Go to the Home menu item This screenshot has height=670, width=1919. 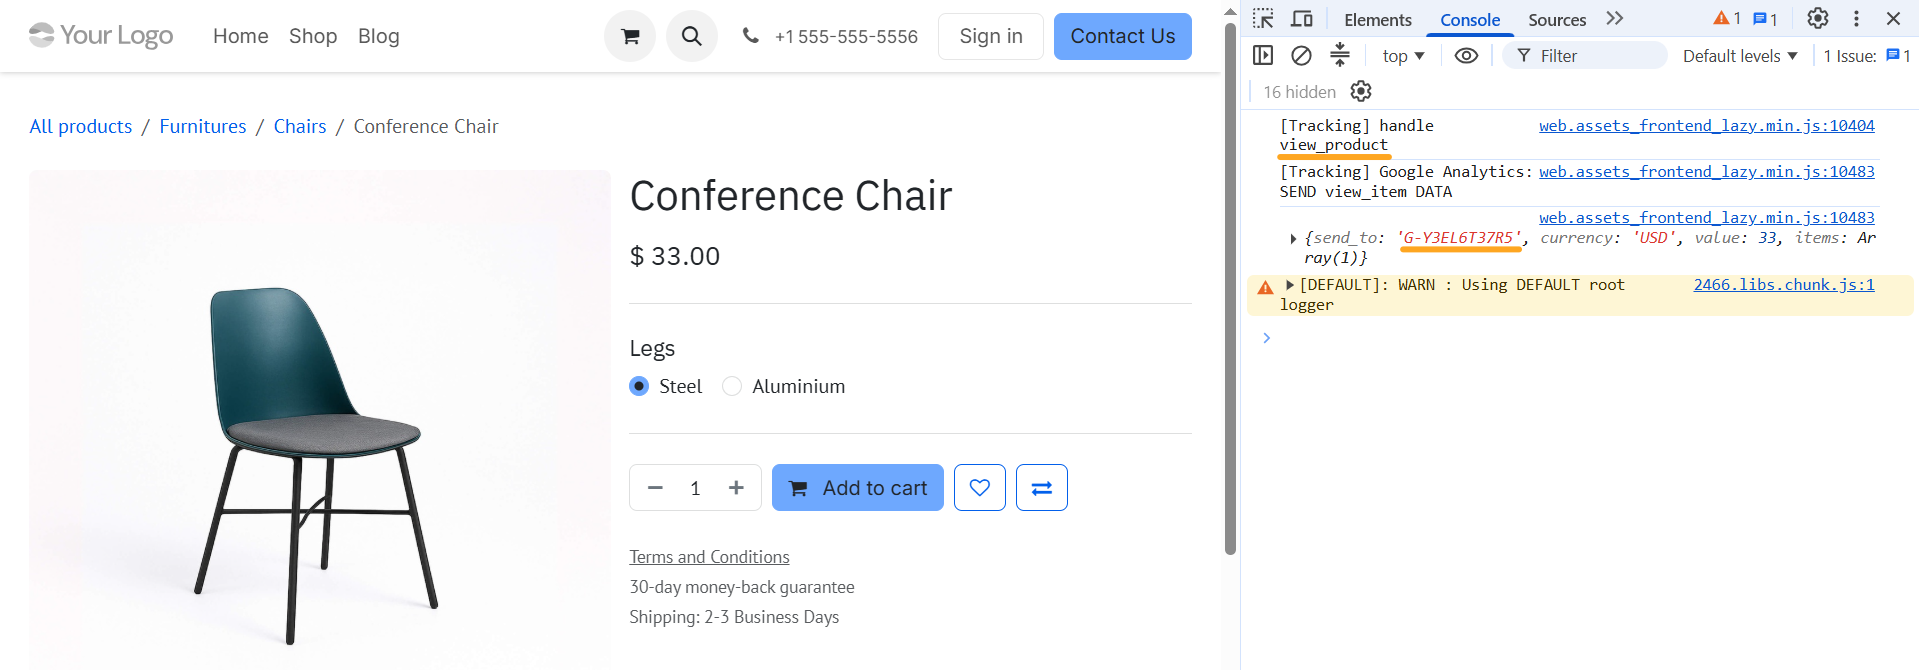coord(241,36)
